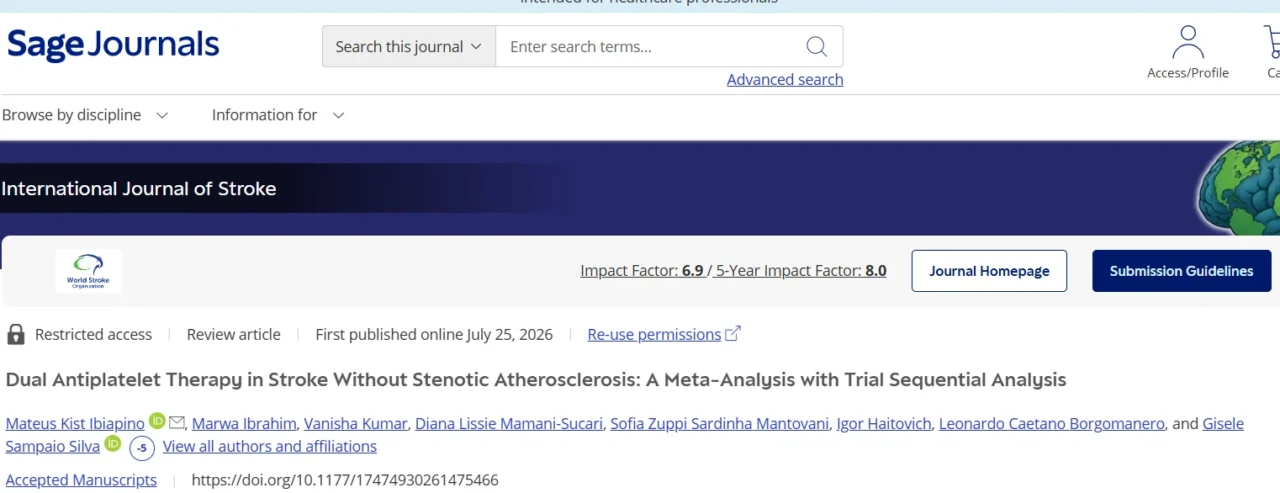The height and width of the screenshot is (493, 1280).
Task: Open author Leonardo Caetano Borgomanero
Action: pyautogui.click(x=1052, y=424)
